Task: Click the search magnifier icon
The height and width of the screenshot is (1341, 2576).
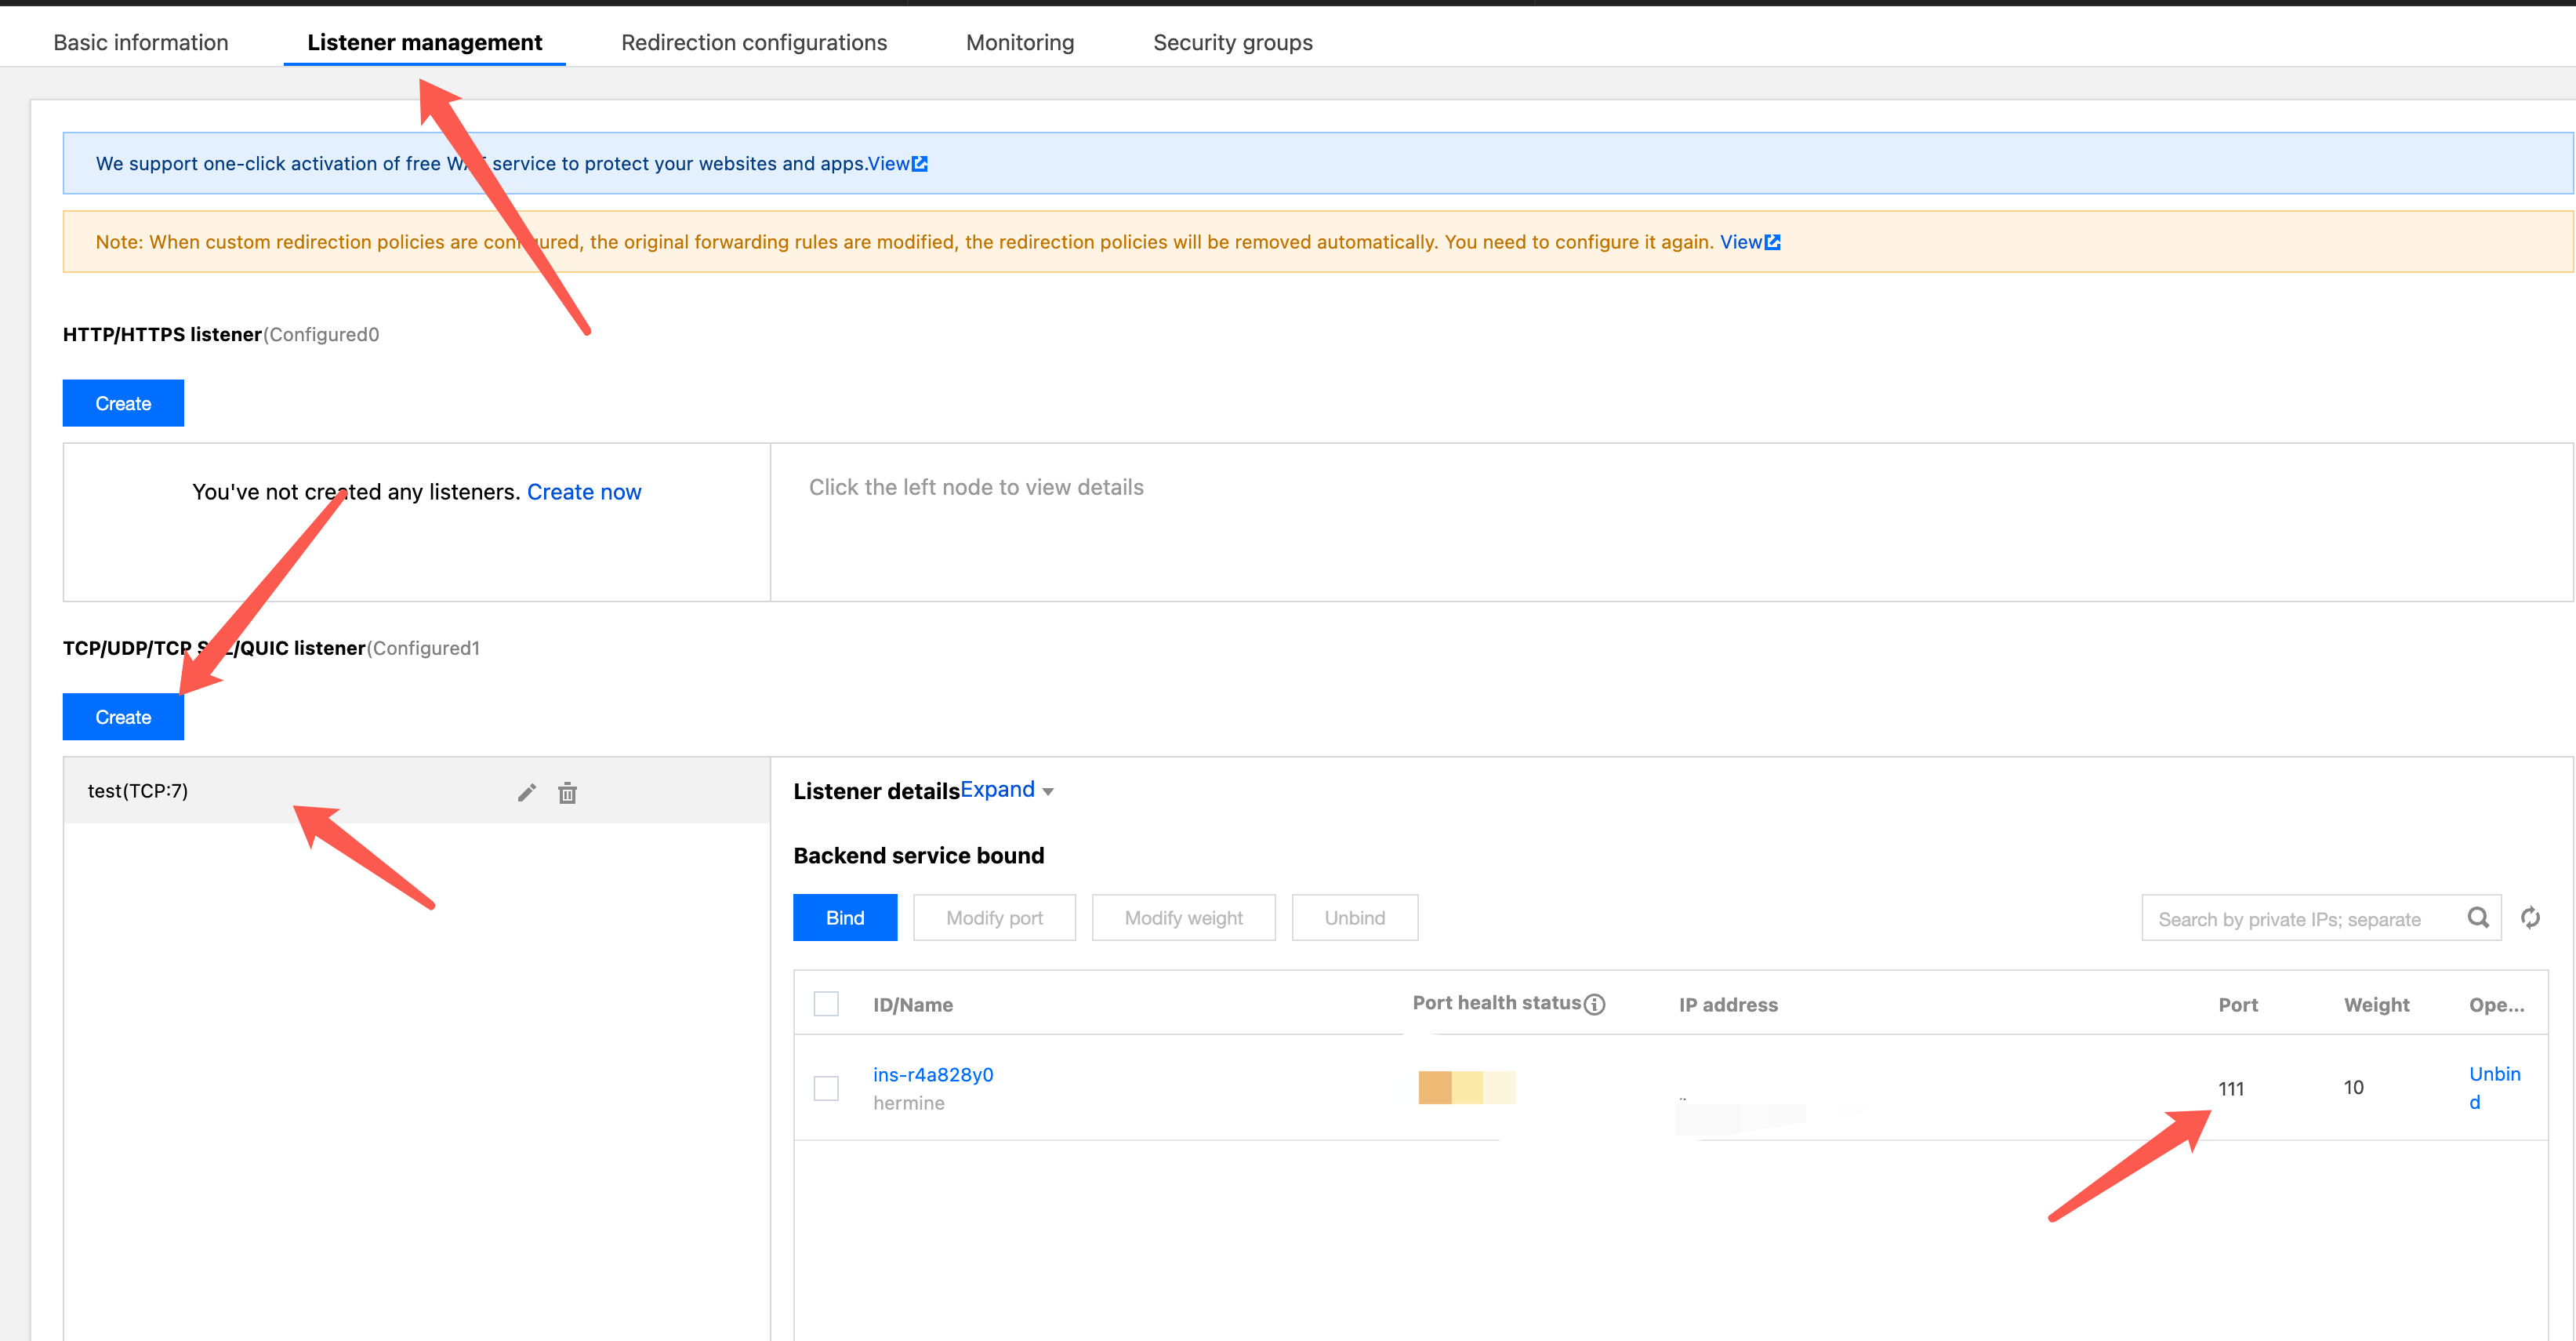Action: [2478, 918]
